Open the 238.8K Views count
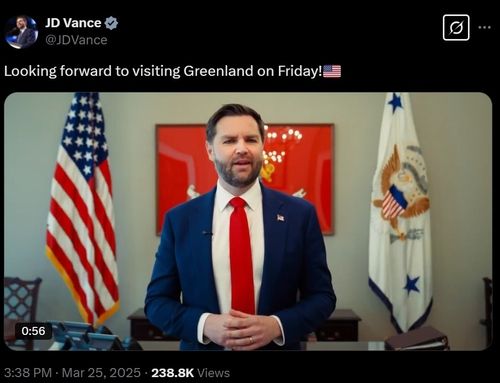Image resolution: width=500 pixels, height=383 pixels. (x=191, y=373)
